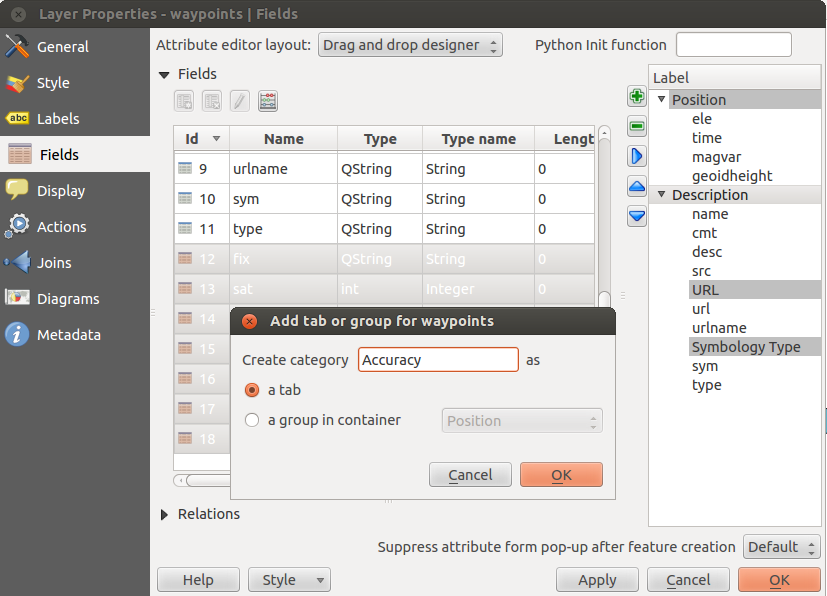The image size is (827, 596).
Task: Click the Apply button
Action: pyautogui.click(x=597, y=580)
